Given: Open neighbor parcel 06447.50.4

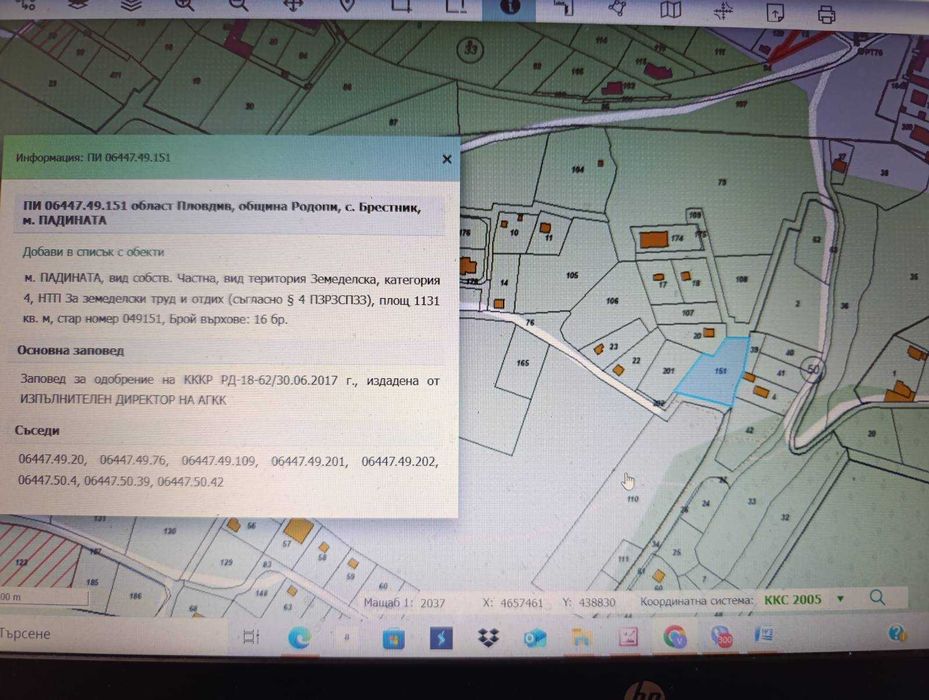Looking at the screenshot, I should 49,480.
